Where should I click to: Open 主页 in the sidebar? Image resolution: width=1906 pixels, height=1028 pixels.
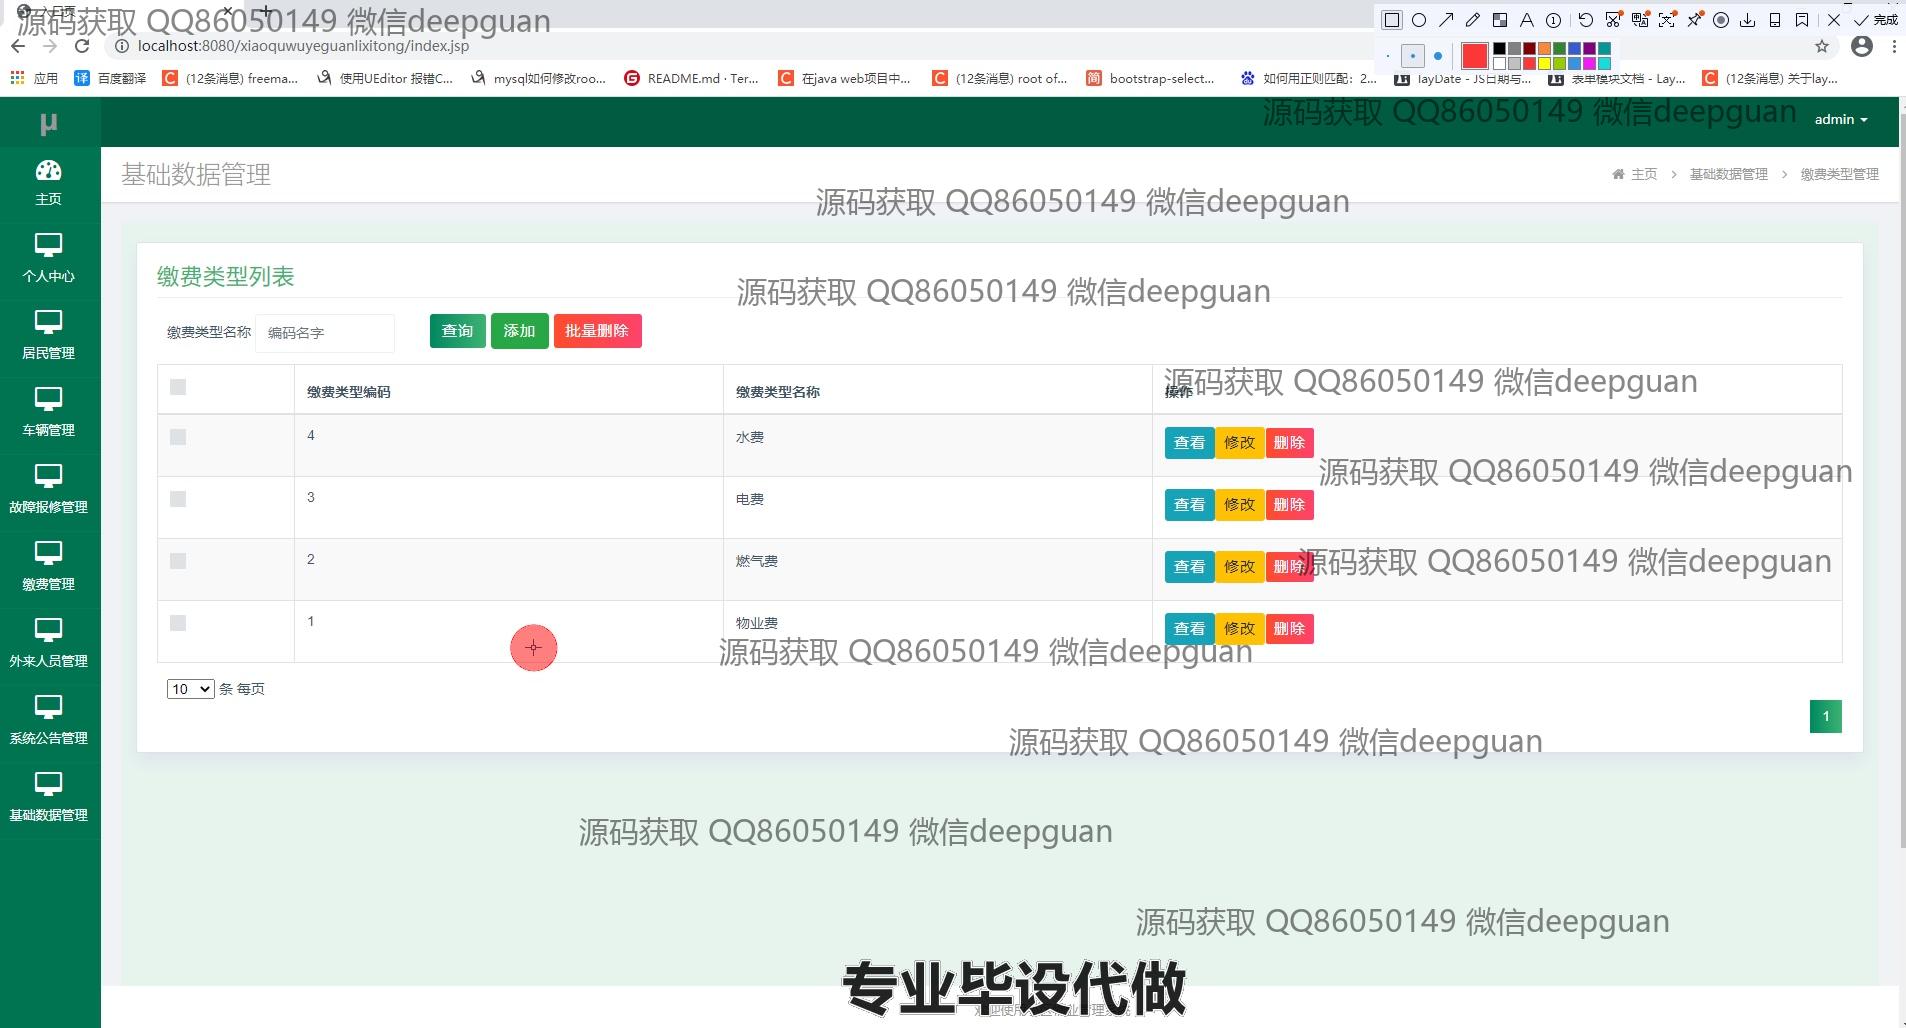pyautogui.click(x=48, y=183)
